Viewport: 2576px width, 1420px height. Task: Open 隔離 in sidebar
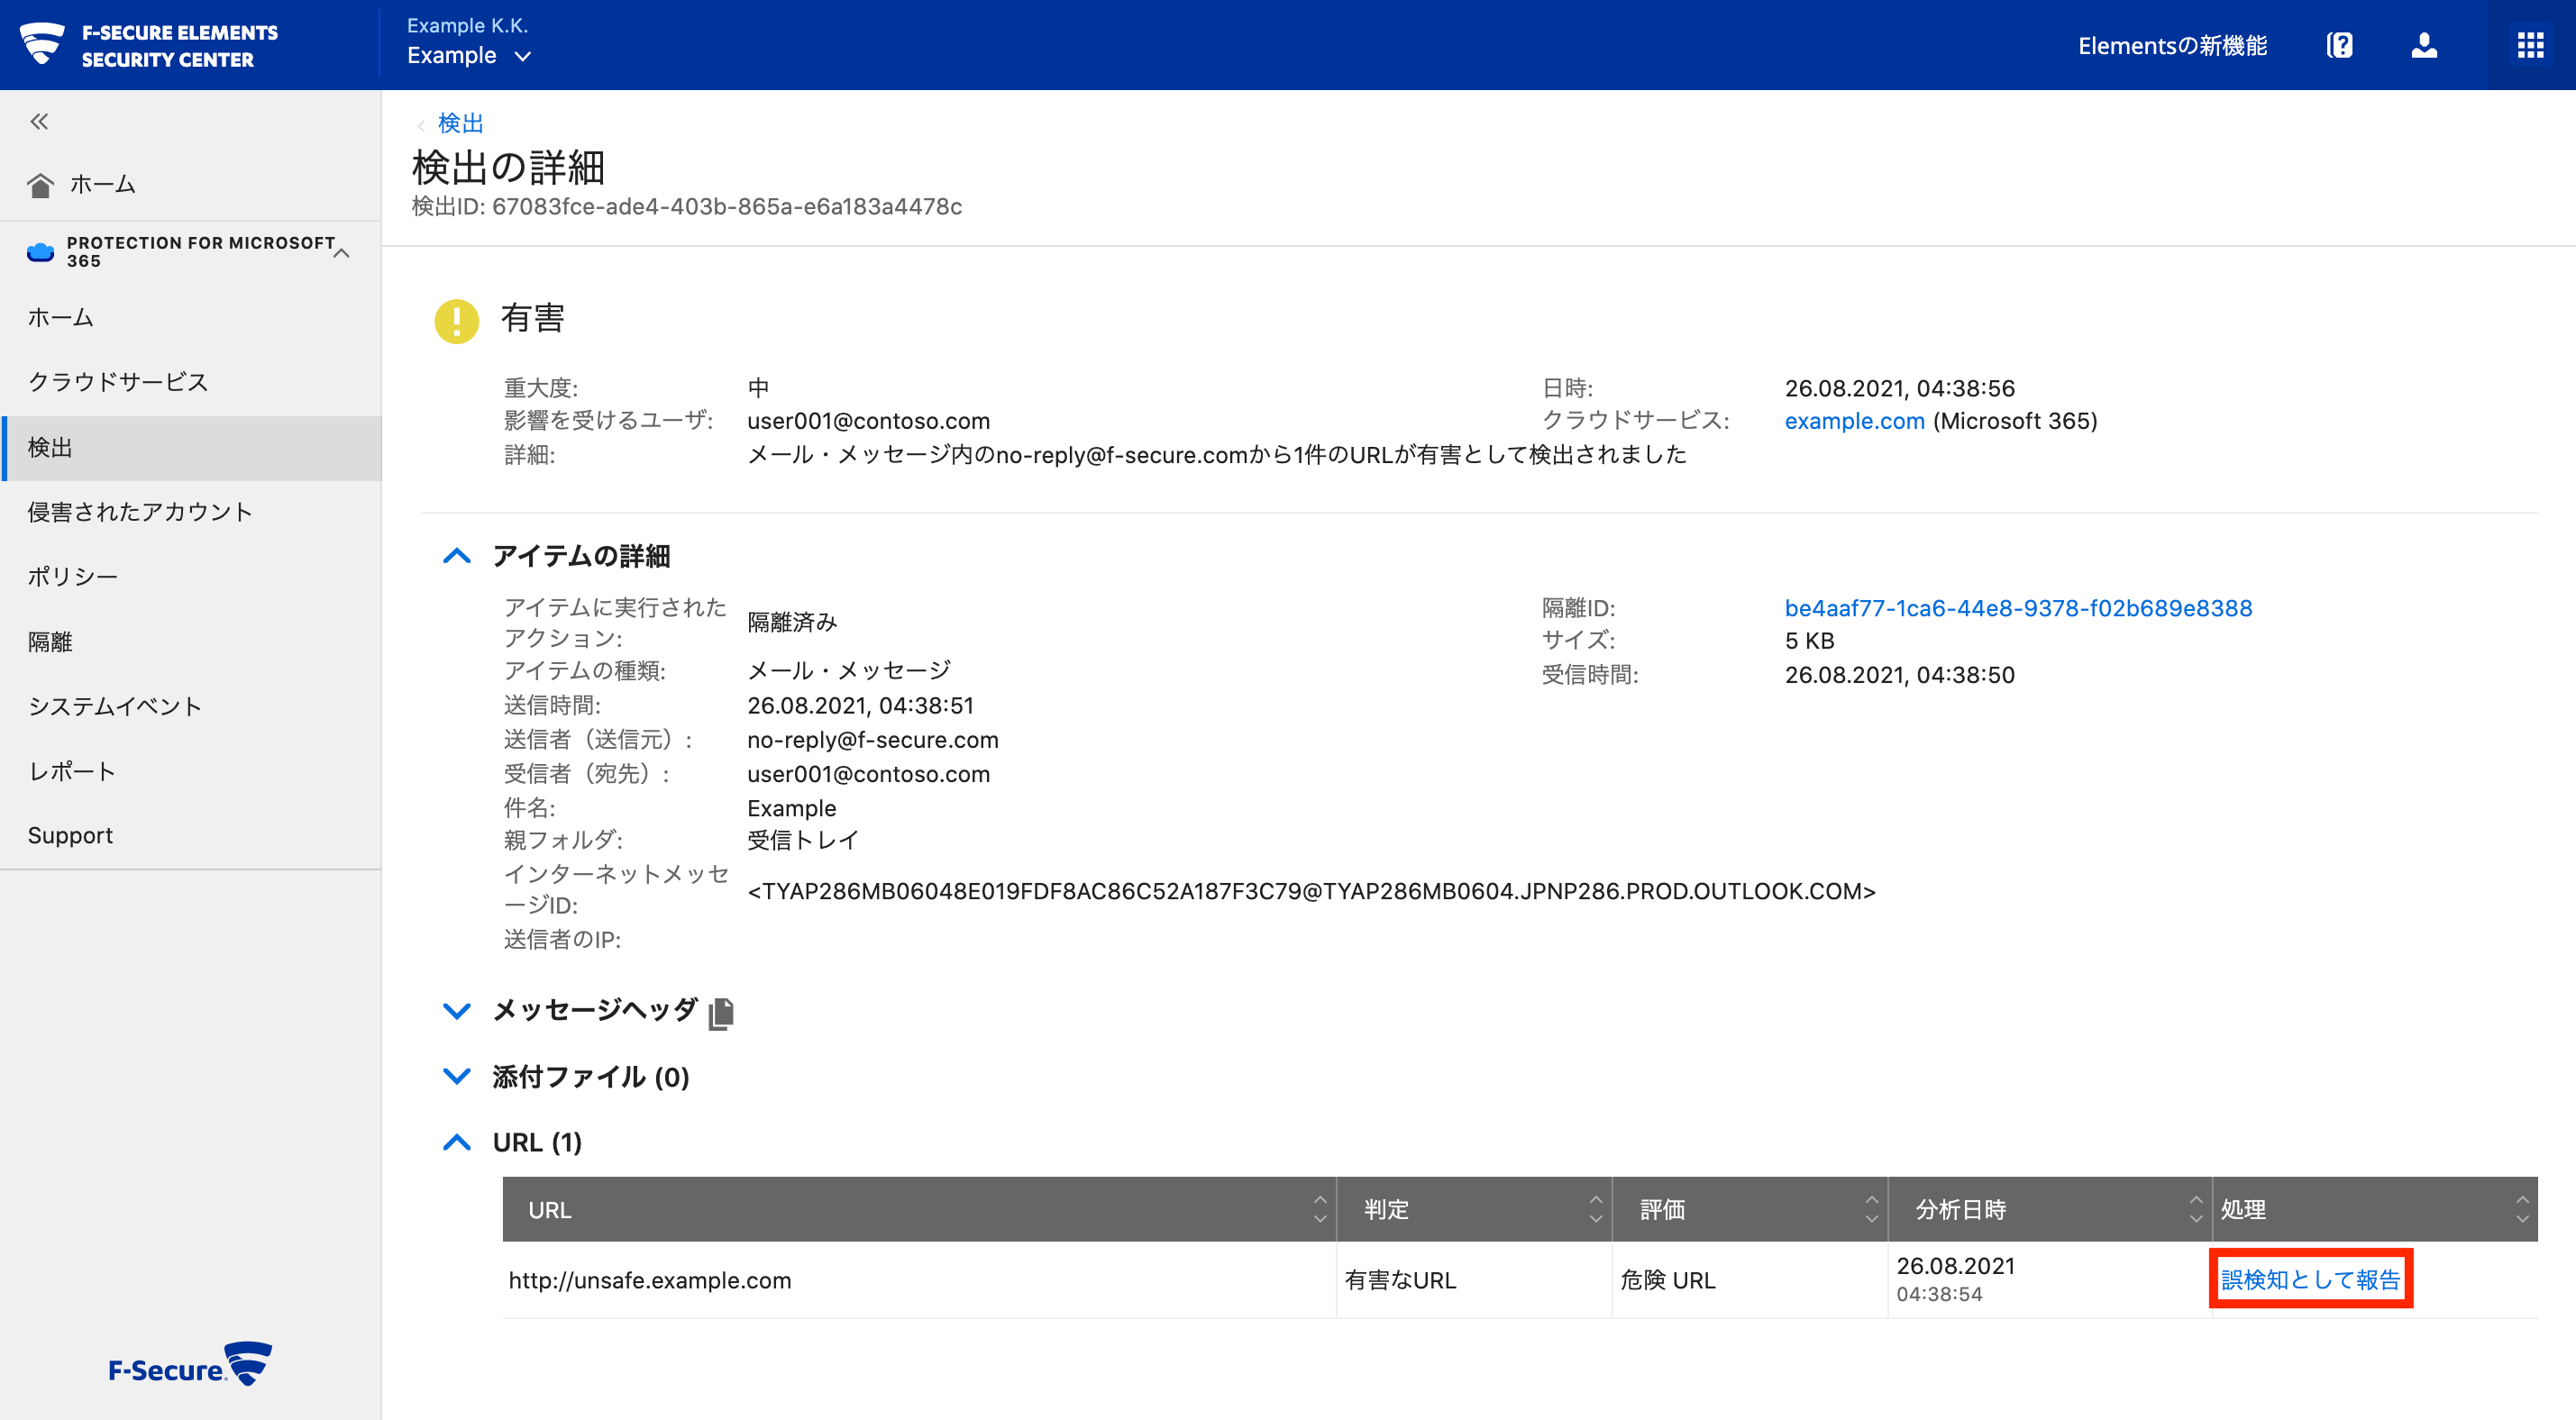[x=50, y=642]
